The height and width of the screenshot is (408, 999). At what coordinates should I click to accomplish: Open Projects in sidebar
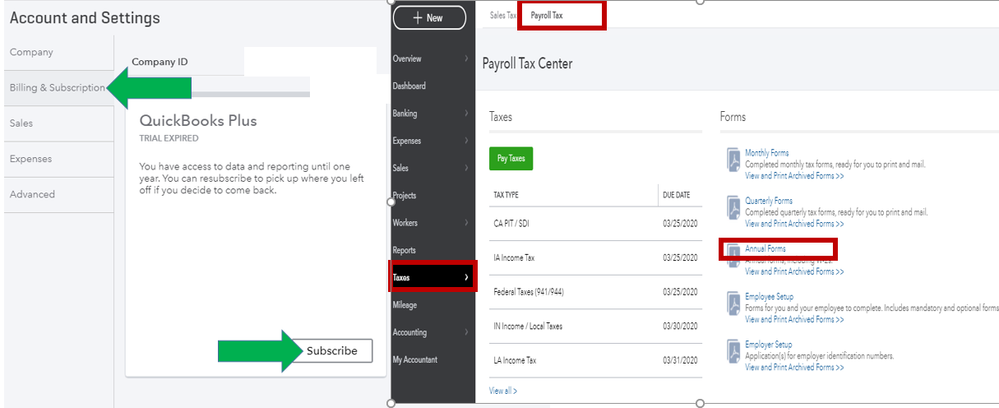[405, 196]
